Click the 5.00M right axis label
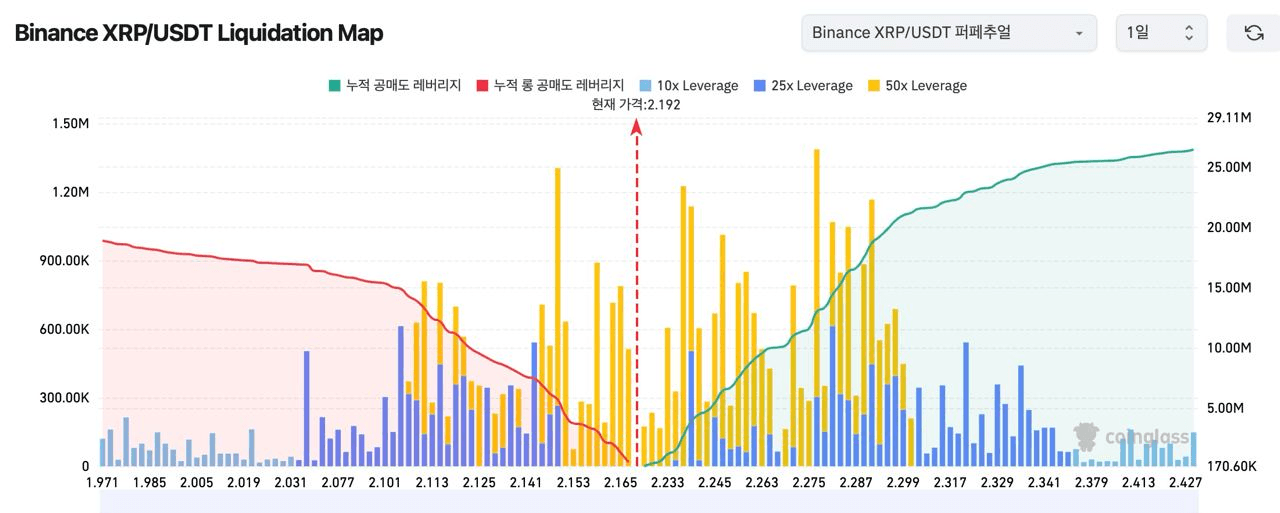1280x513 pixels. click(x=1225, y=408)
